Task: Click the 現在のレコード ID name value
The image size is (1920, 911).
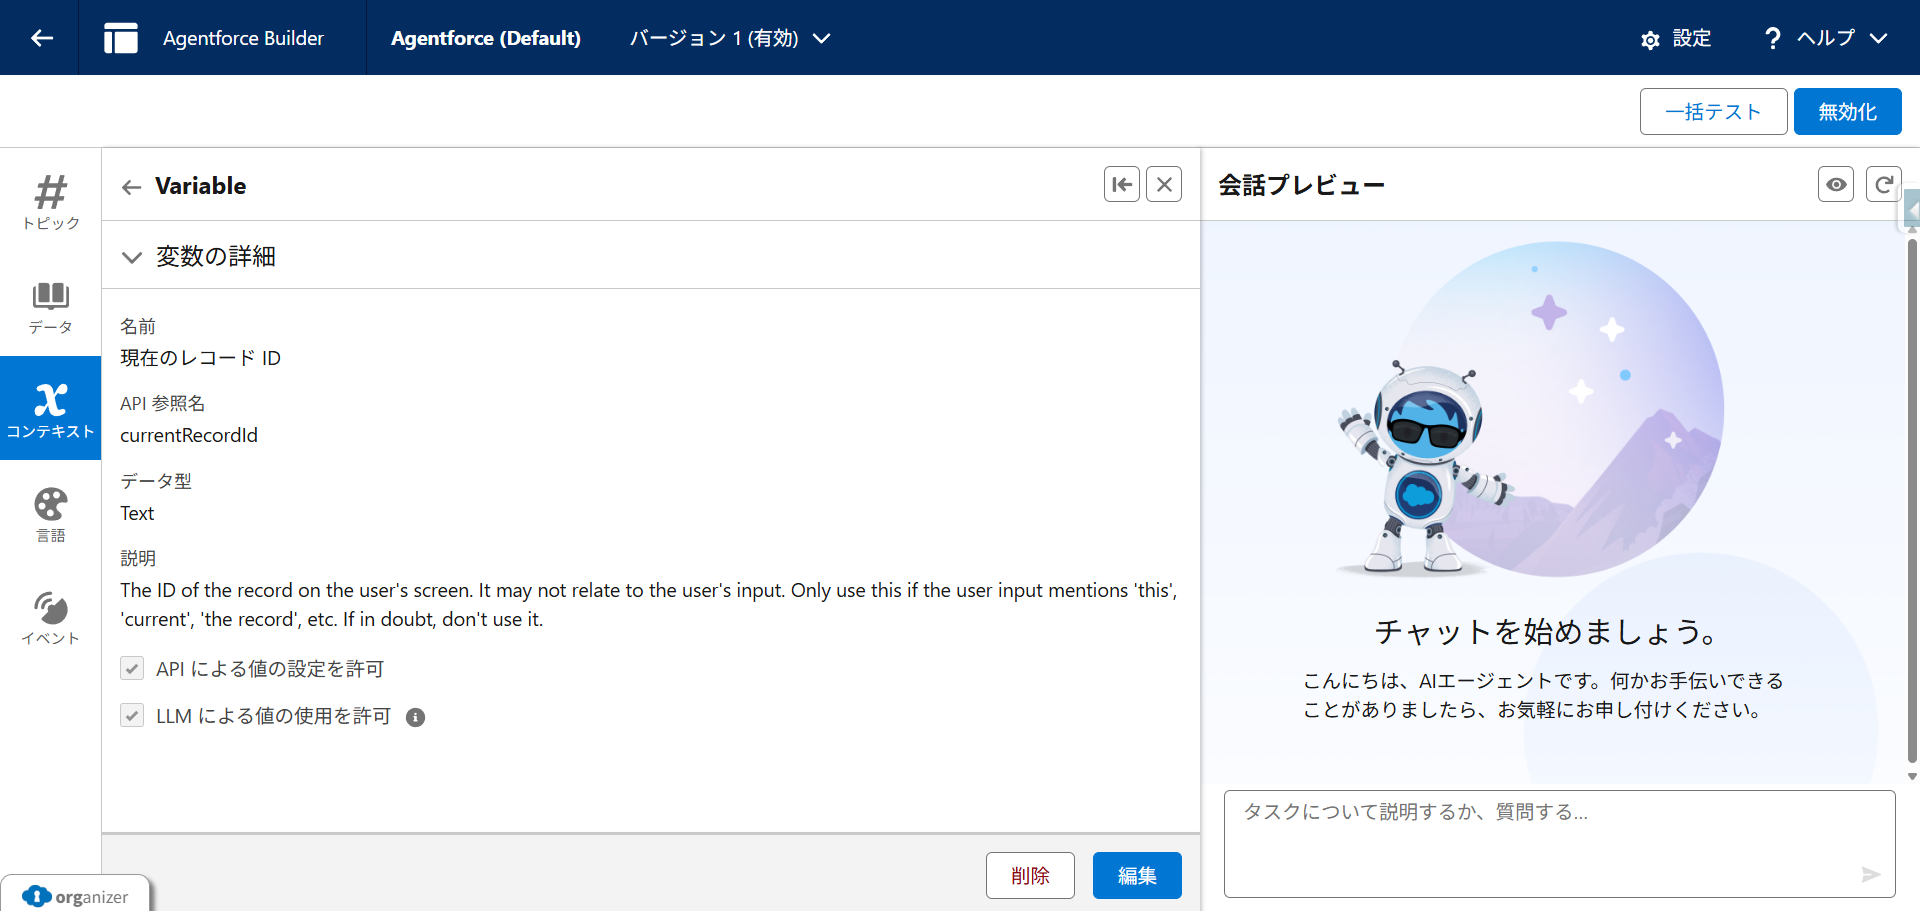Action: (x=200, y=358)
